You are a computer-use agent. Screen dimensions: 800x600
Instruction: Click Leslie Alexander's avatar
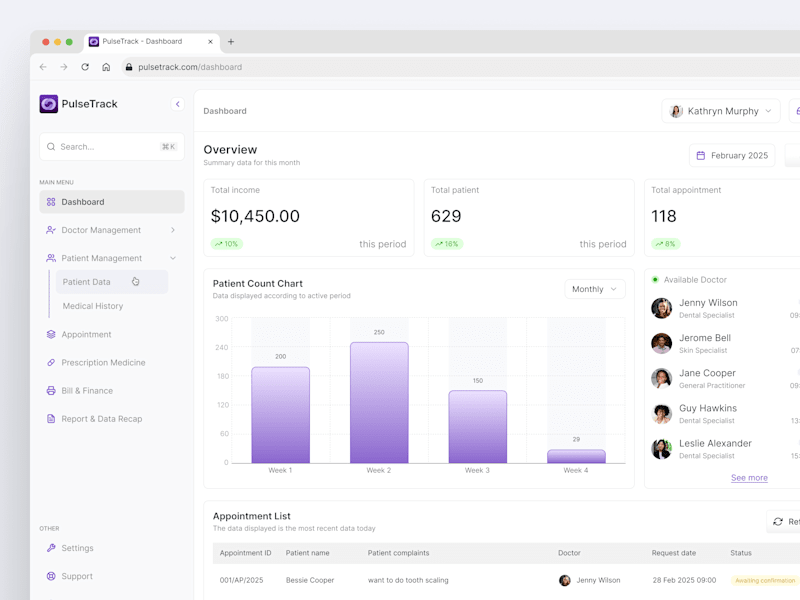(662, 449)
